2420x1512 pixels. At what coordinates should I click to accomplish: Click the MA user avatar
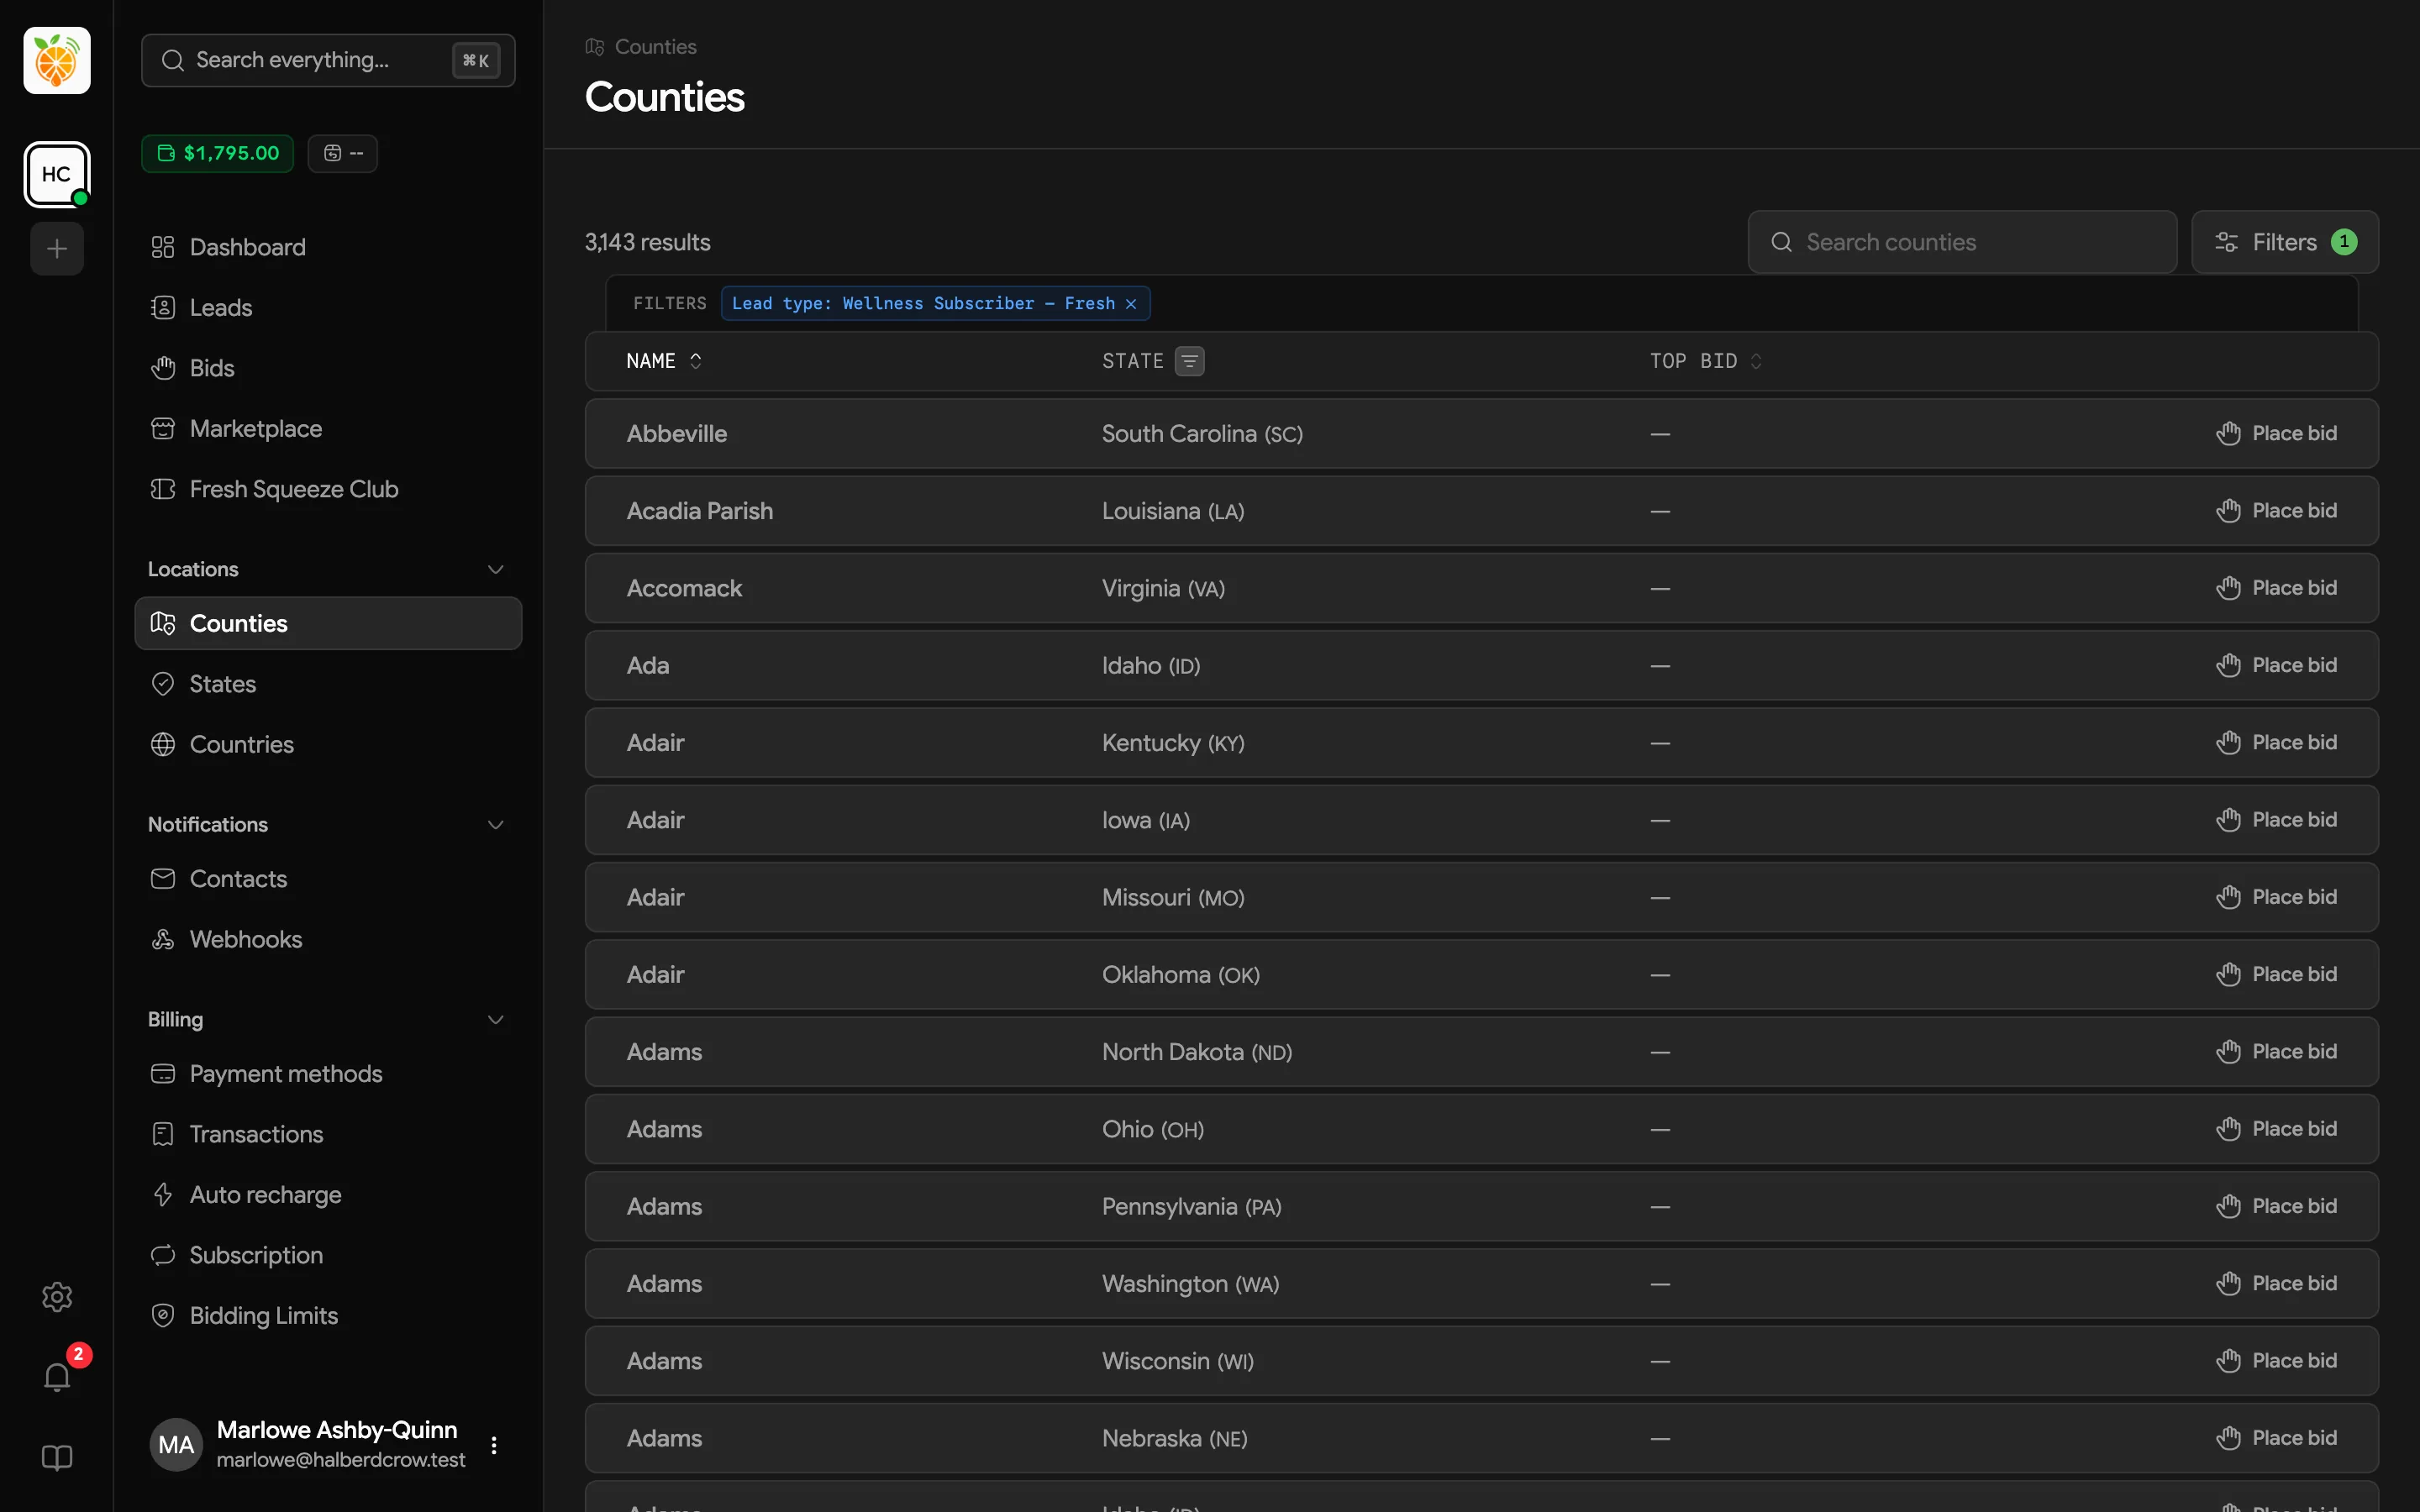click(176, 1444)
